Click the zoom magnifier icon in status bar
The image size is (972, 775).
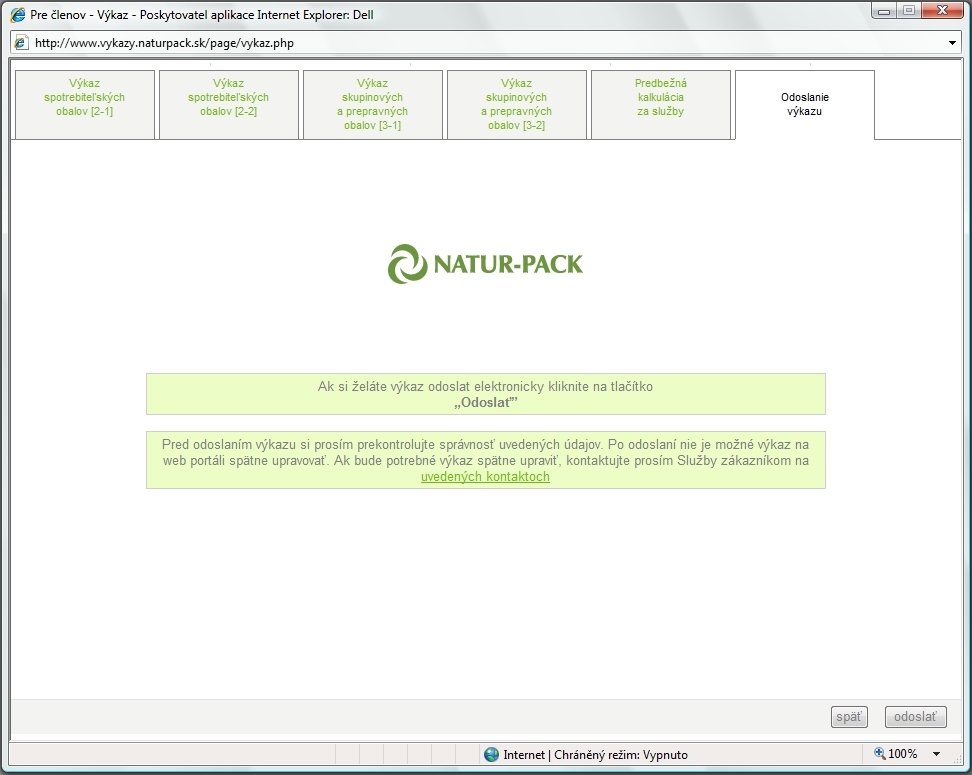pyautogui.click(x=879, y=754)
